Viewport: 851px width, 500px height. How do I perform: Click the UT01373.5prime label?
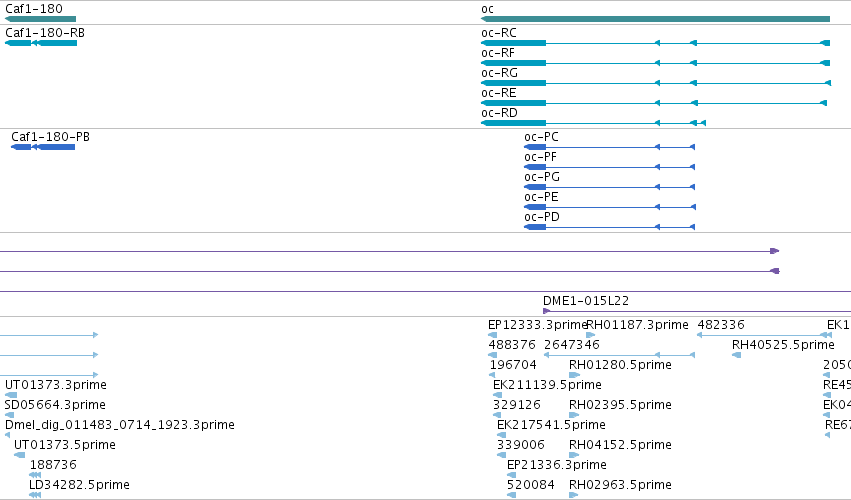pyautogui.click(x=65, y=445)
